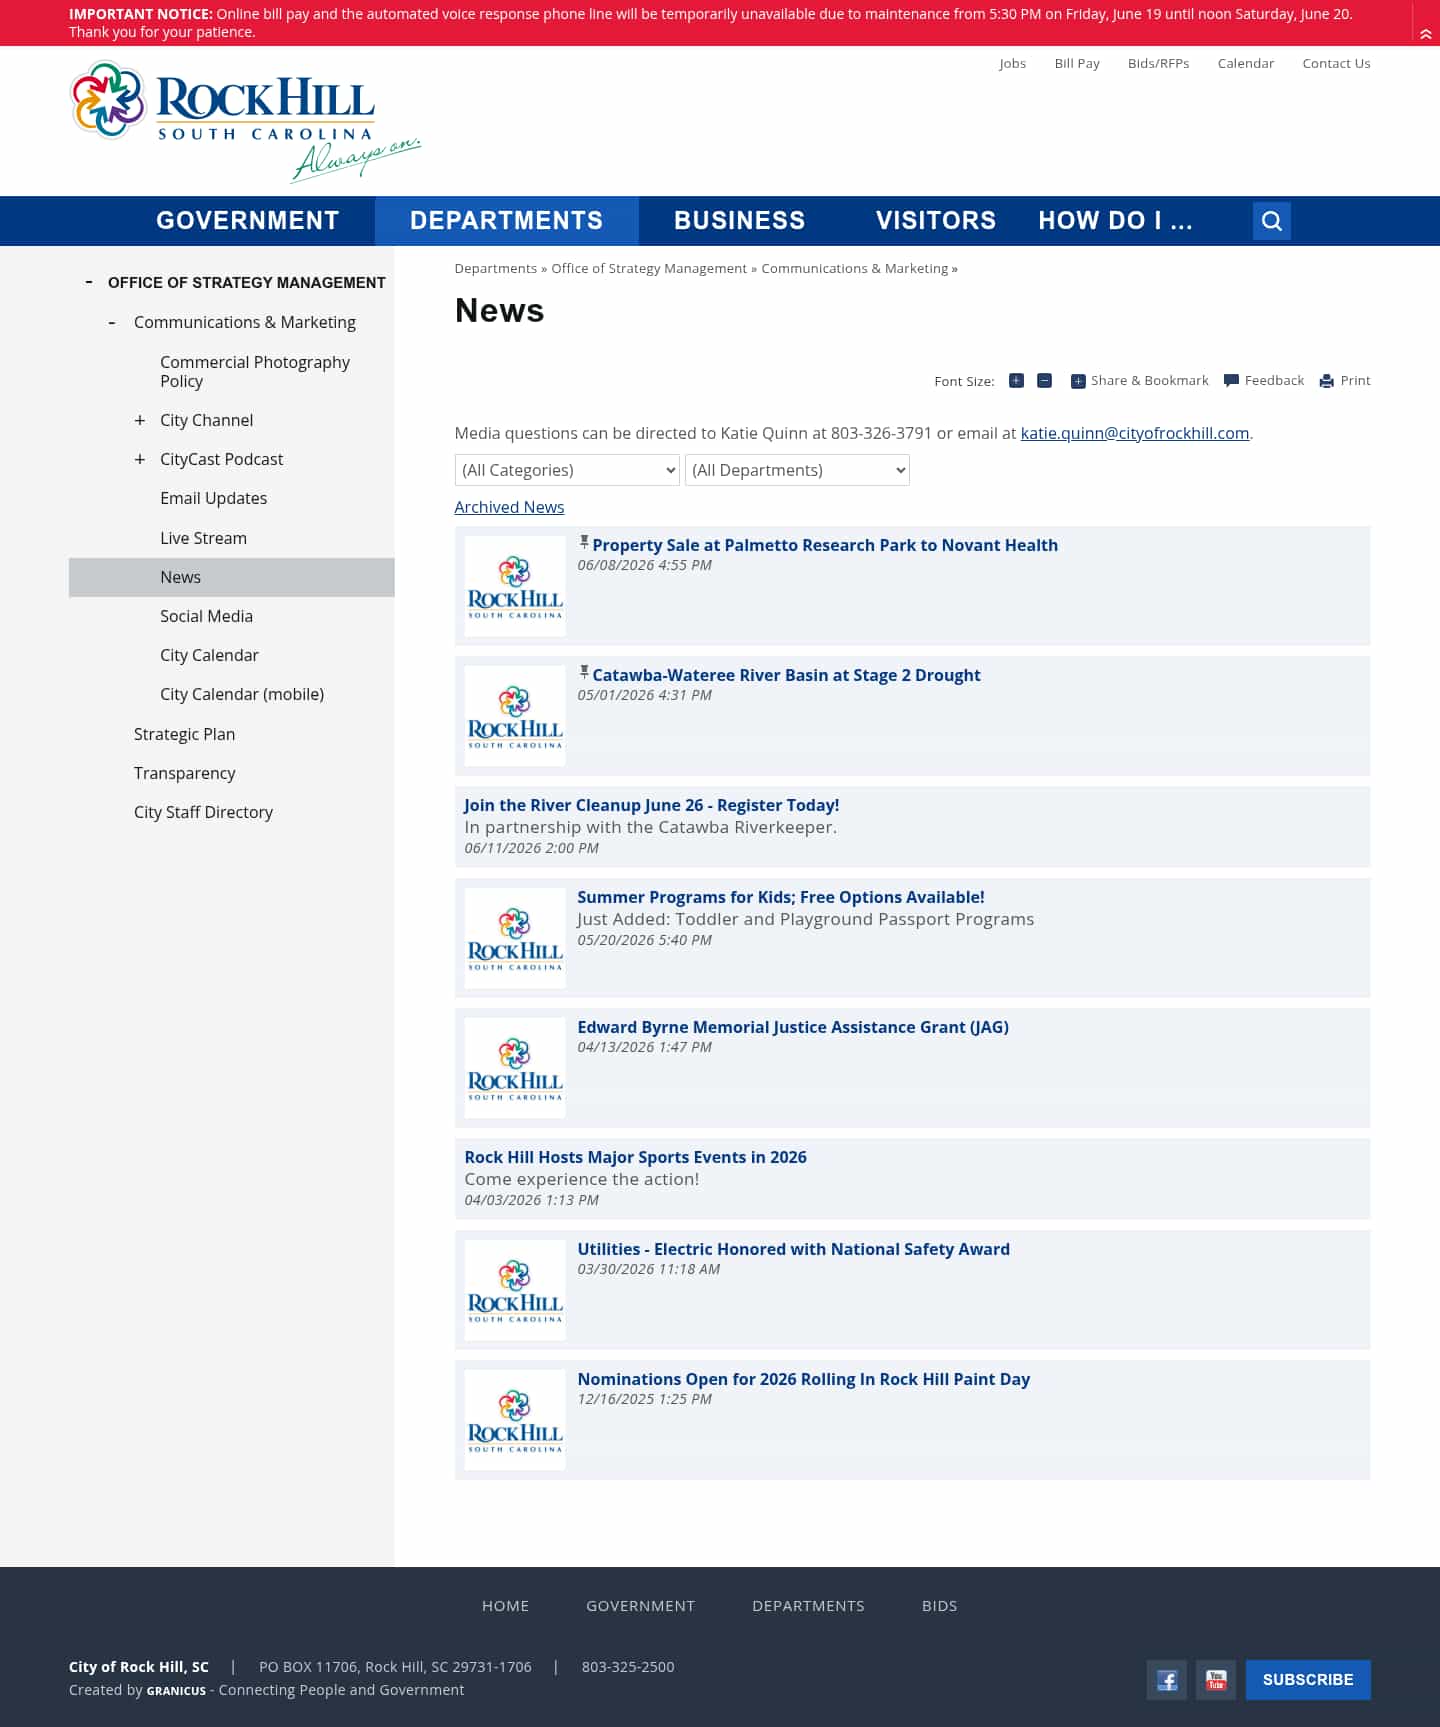Go to Departments in footer
The width and height of the screenshot is (1440, 1727).
808,1606
